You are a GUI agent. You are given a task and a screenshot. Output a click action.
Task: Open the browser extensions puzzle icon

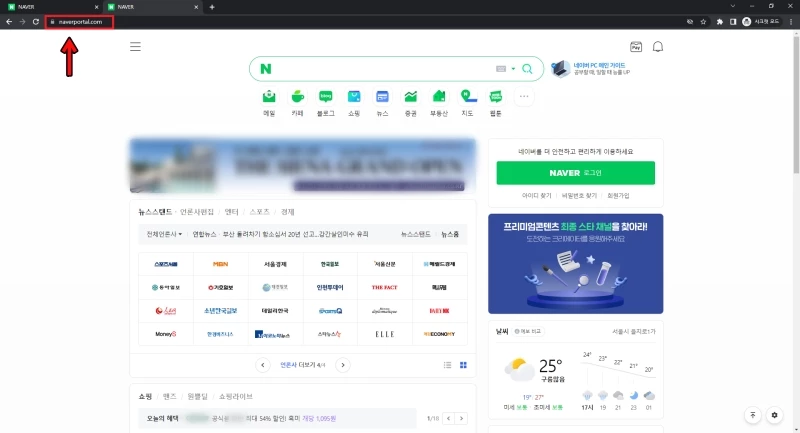pyautogui.click(x=719, y=22)
